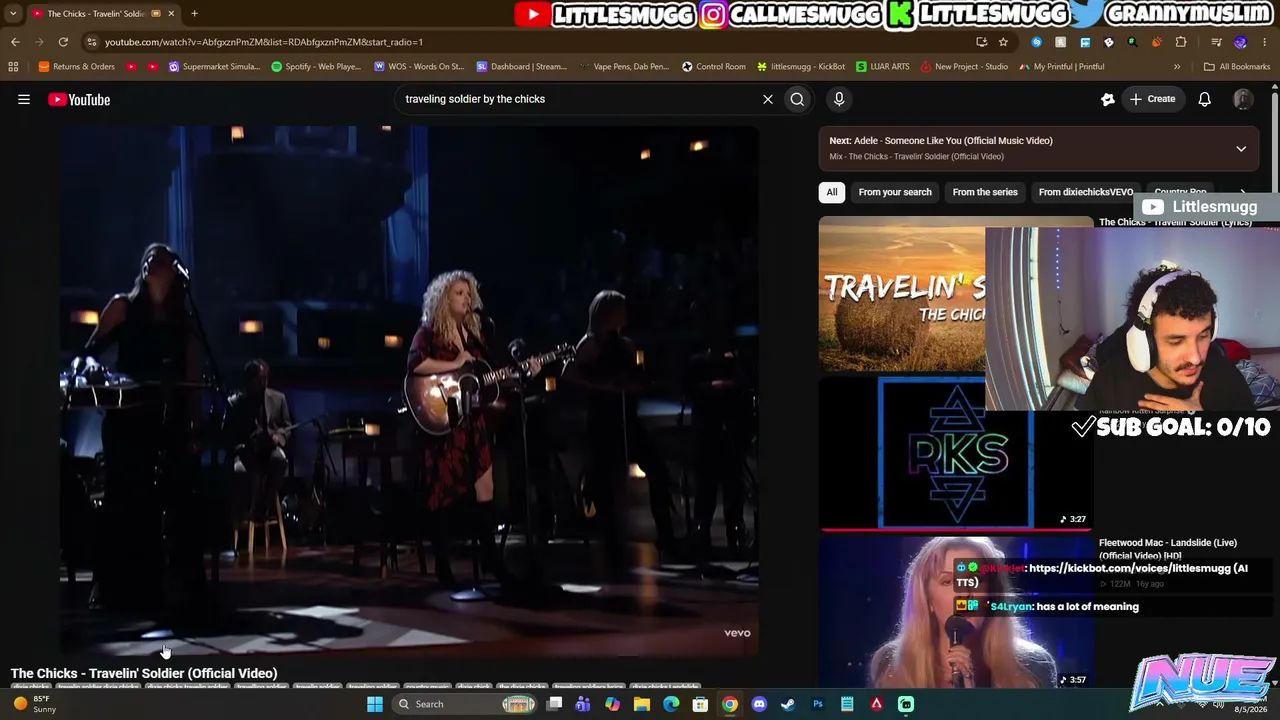1280x720 pixels.
Task: Open Task View on the taskbar
Action: click(554, 704)
